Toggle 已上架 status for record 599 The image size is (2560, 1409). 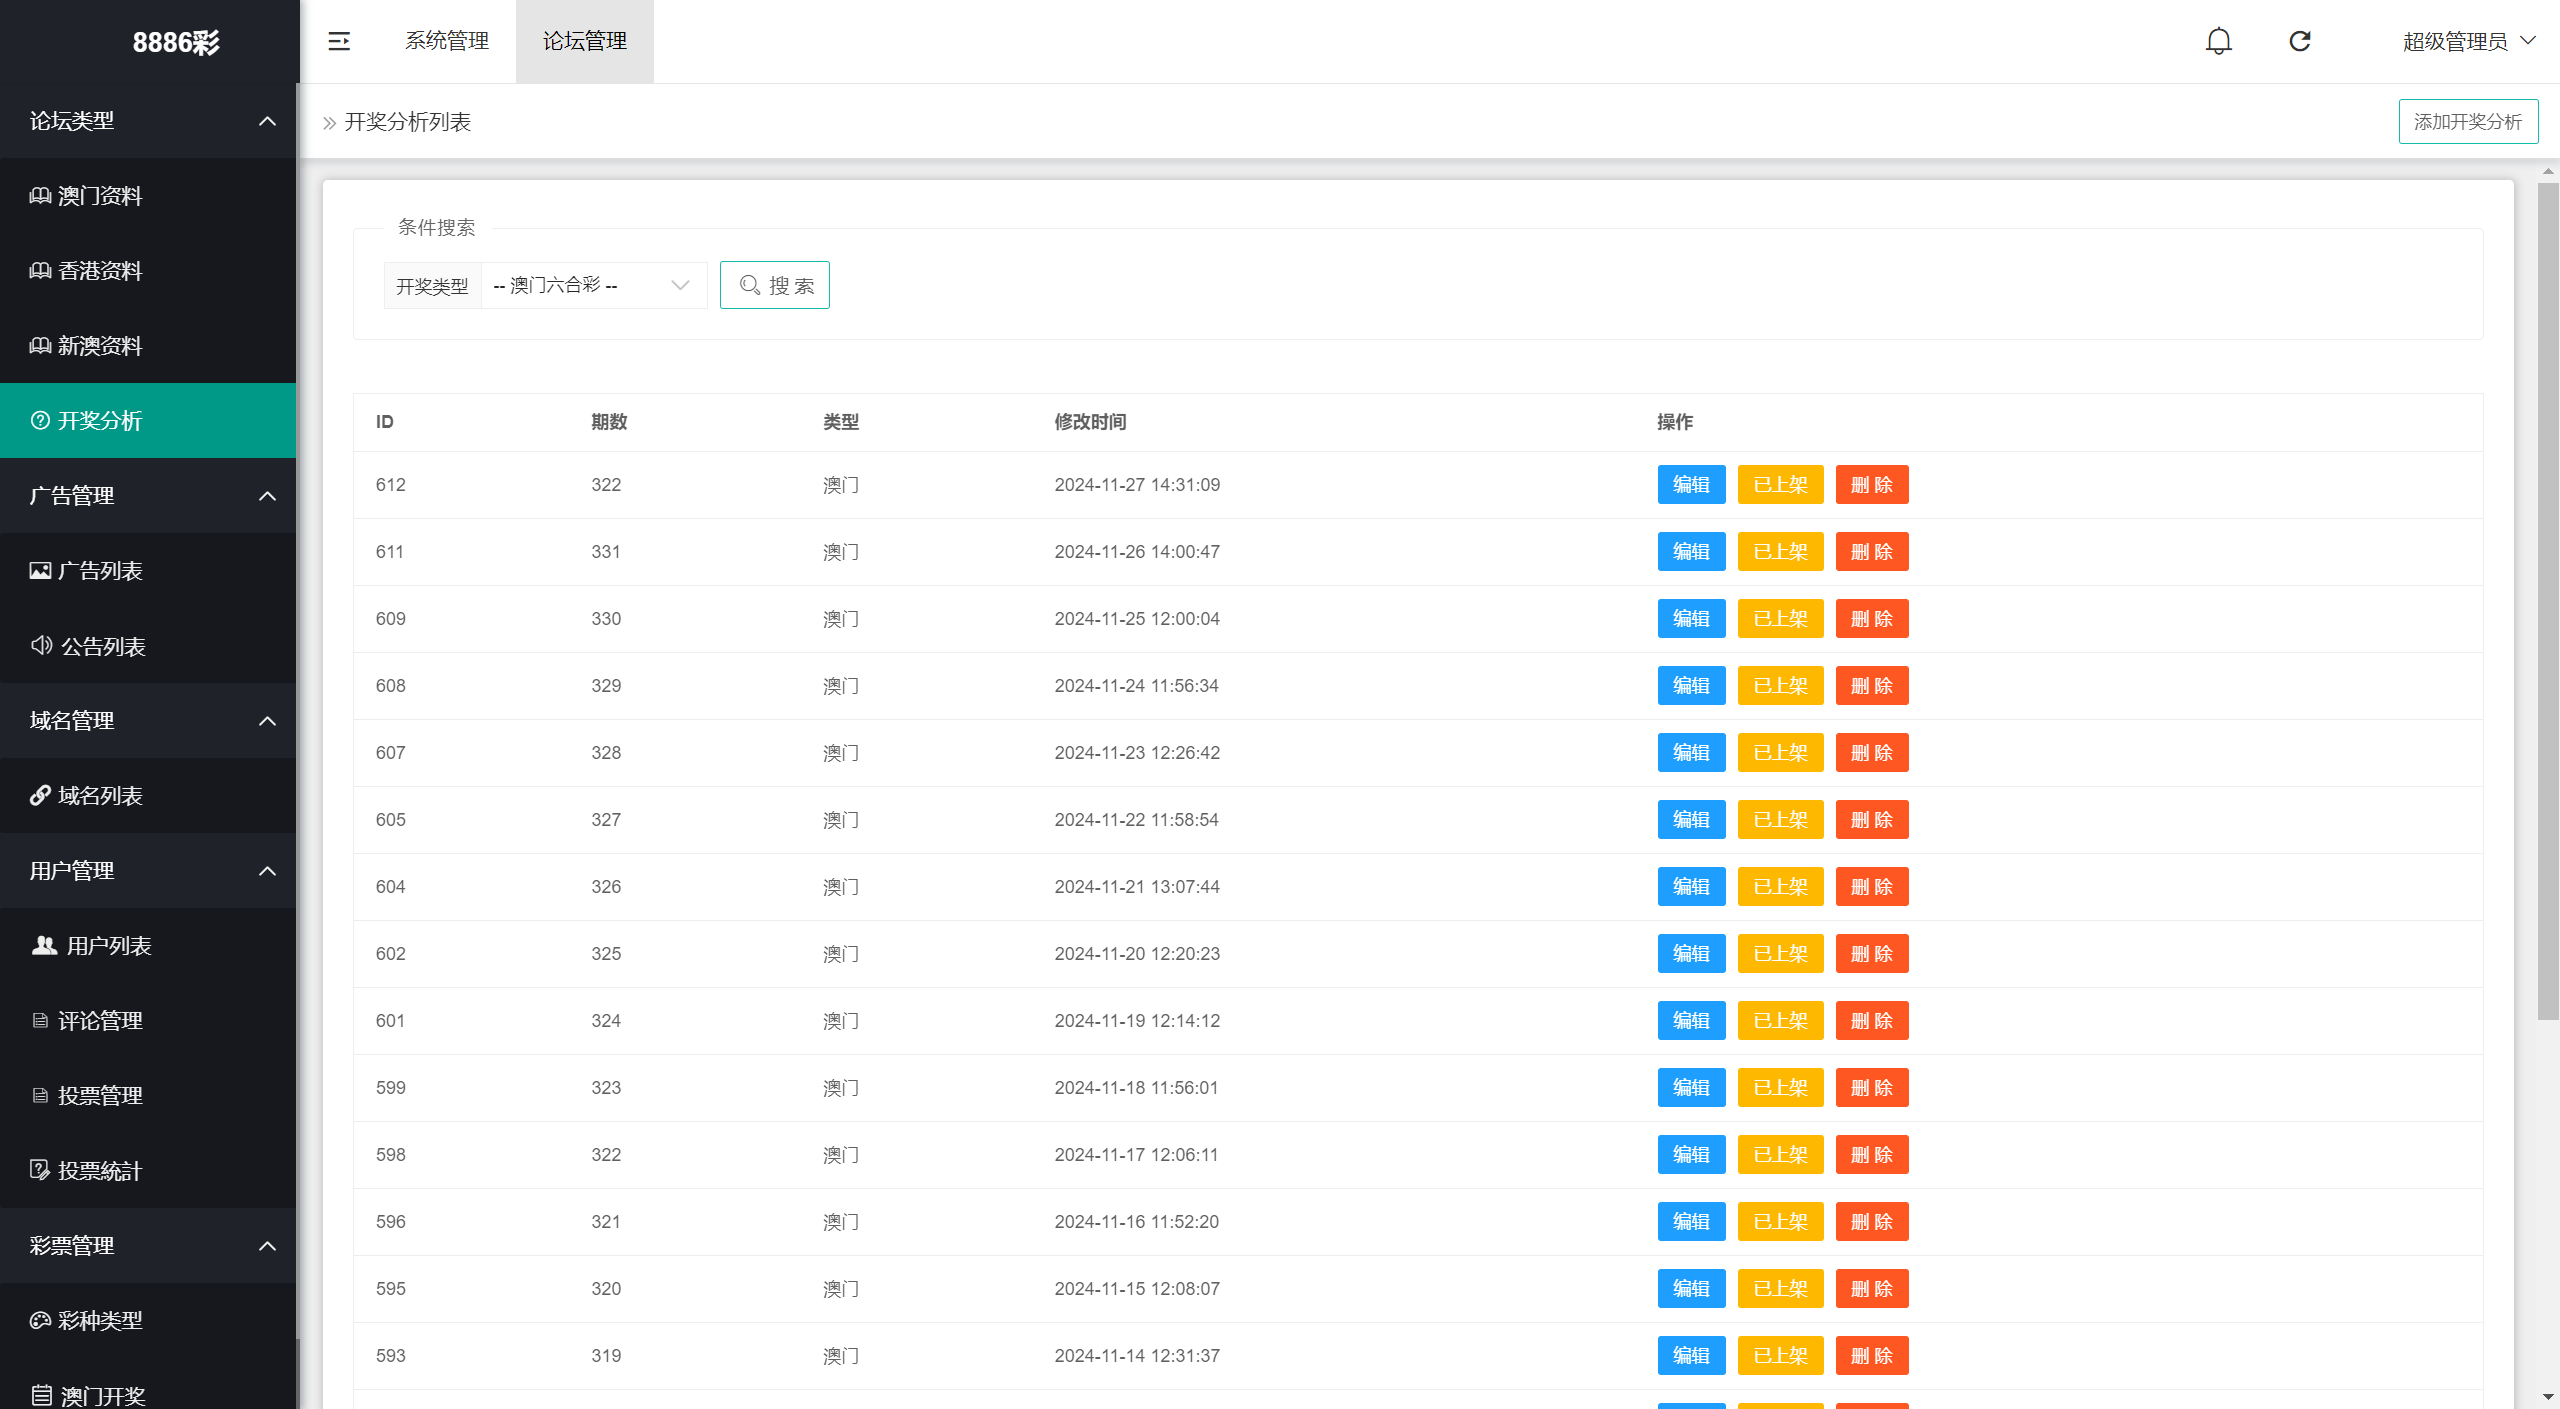tap(1781, 1086)
